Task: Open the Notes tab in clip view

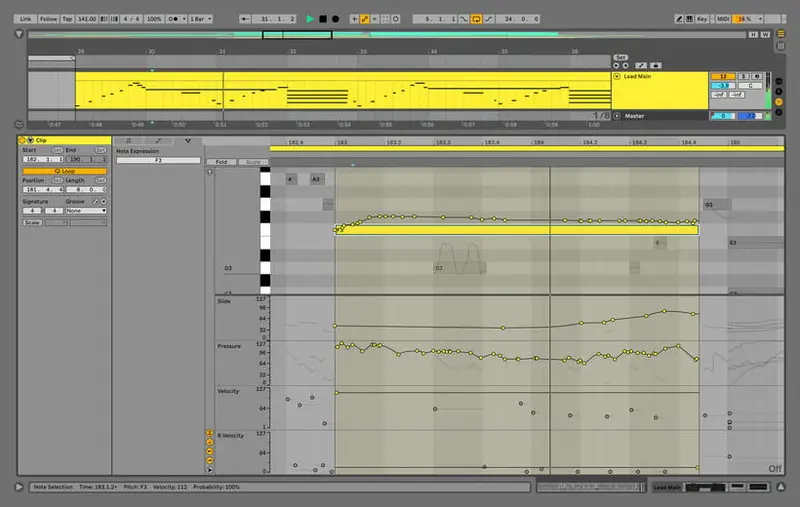Action: (127, 141)
